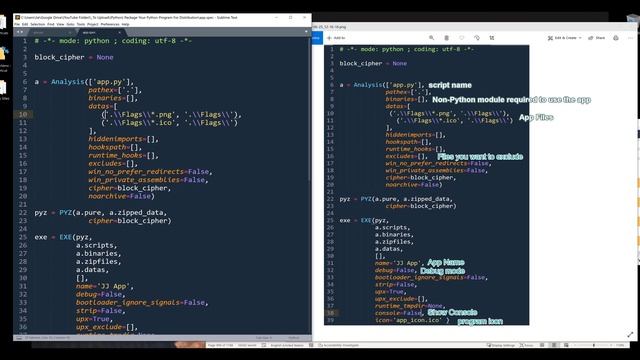Open the Preferences menu in Sublime Text
Screen dimensions: 640x360
pyautogui.click(x=110, y=24)
